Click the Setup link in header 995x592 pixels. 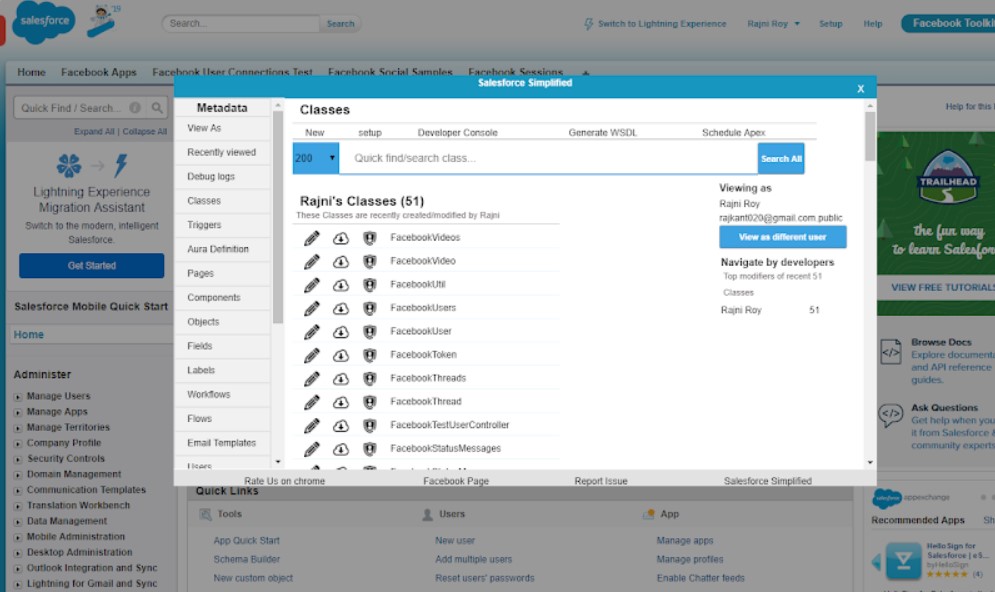pyautogui.click(x=831, y=23)
